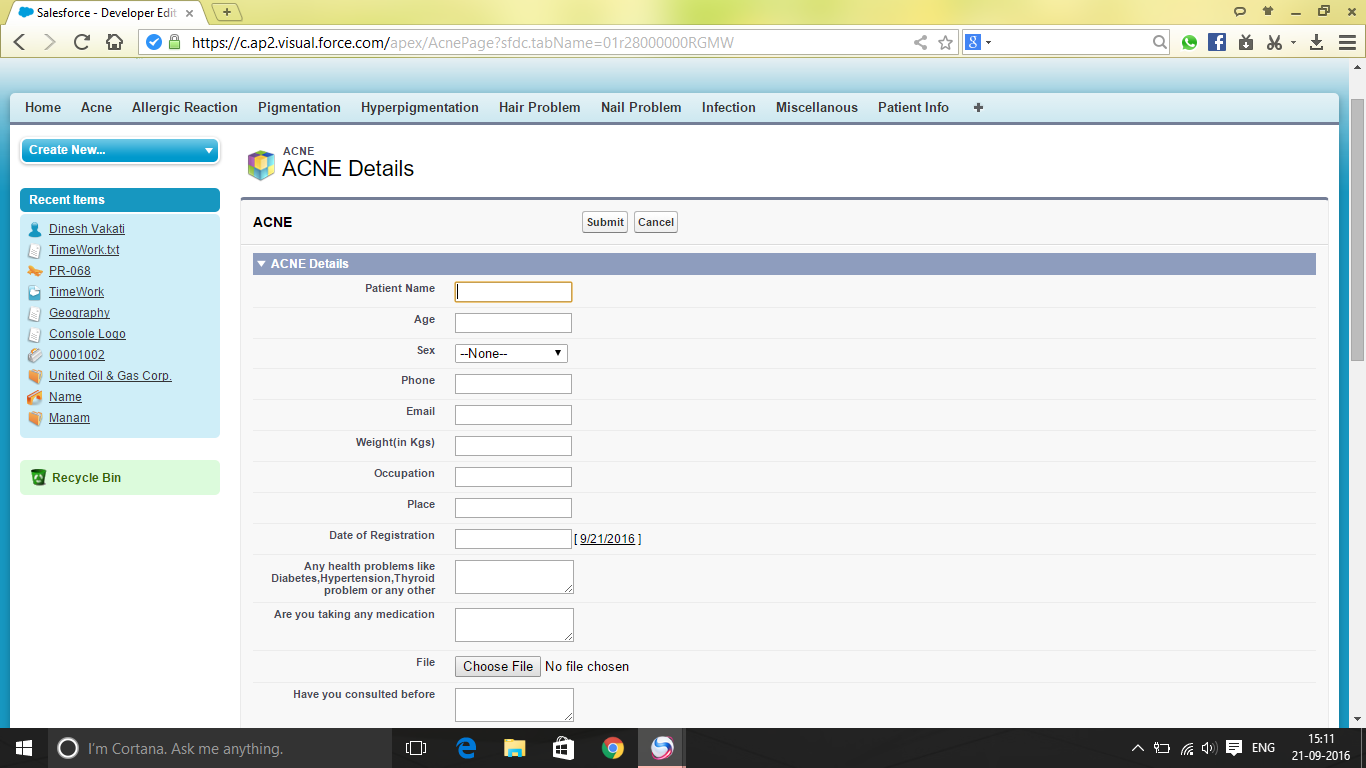Click the Cortana search box
This screenshot has height=768, width=1366.
click(x=220, y=748)
